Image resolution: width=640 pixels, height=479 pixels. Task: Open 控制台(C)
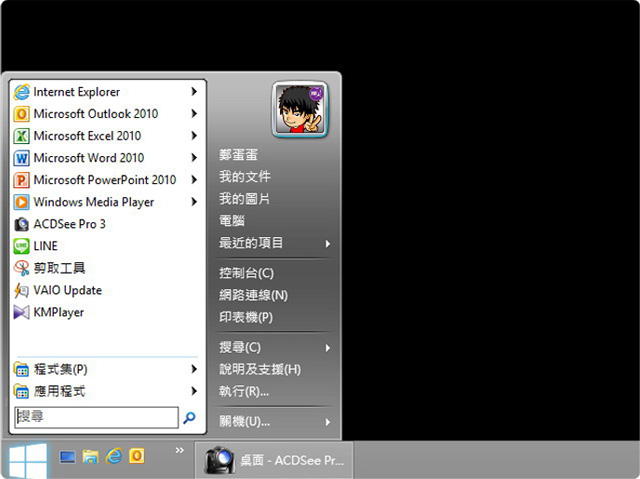(x=246, y=273)
